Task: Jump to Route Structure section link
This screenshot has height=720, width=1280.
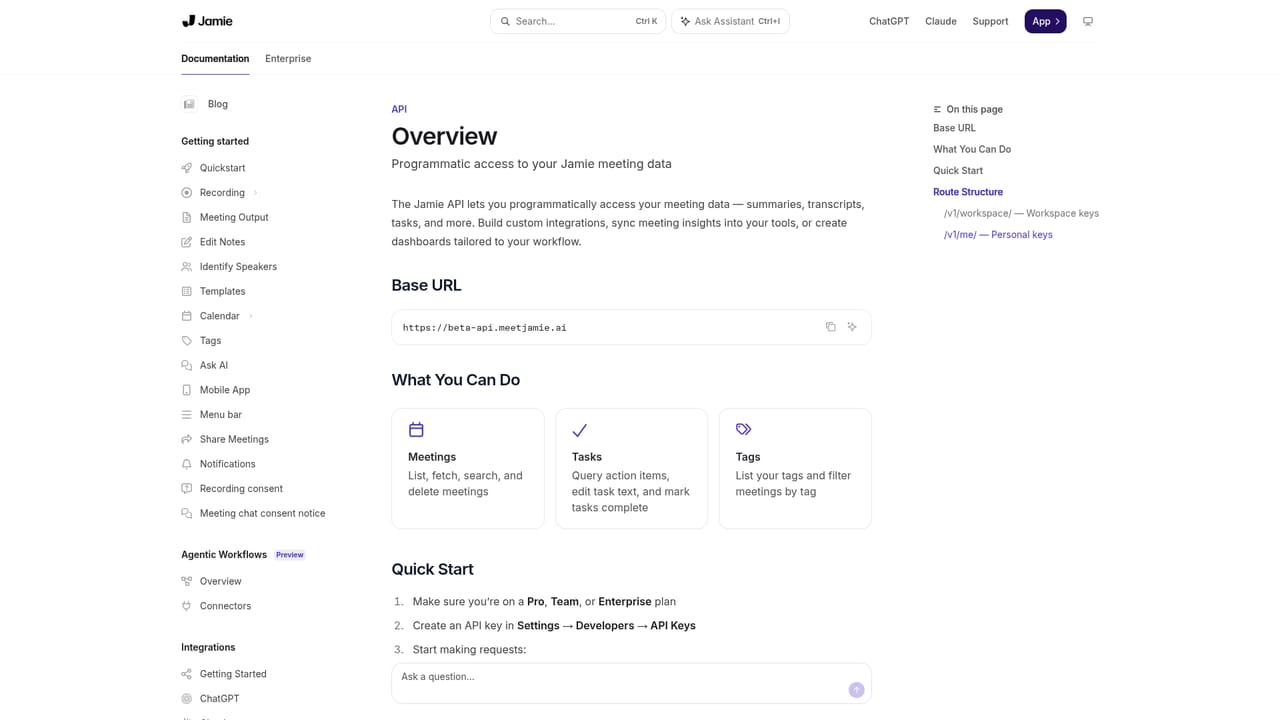Action: tap(968, 192)
